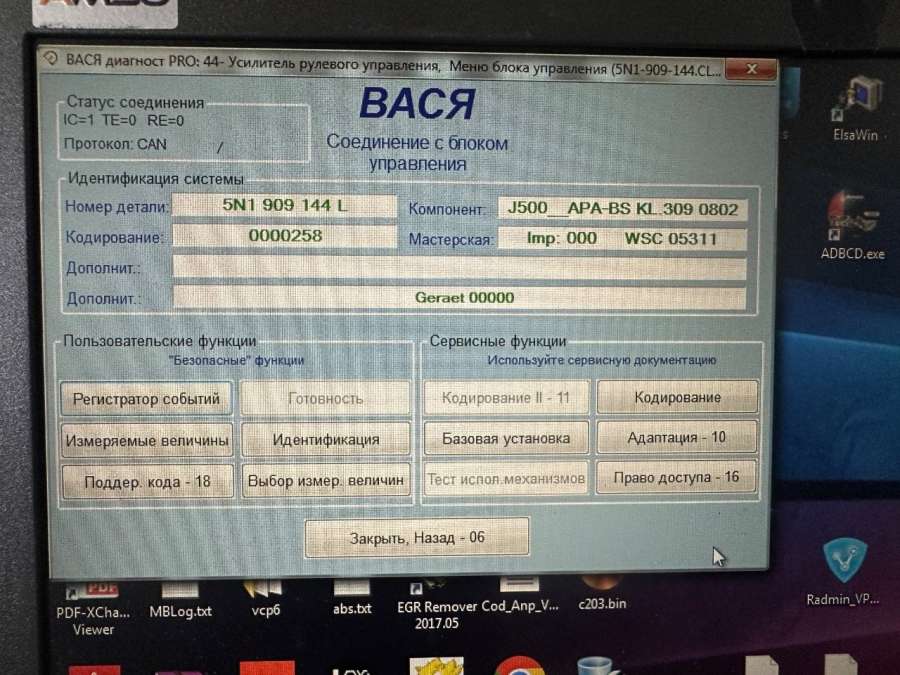Click the greyed Тест испол.механизмов button
Viewport: 900px width, 675px height.
pos(506,479)
